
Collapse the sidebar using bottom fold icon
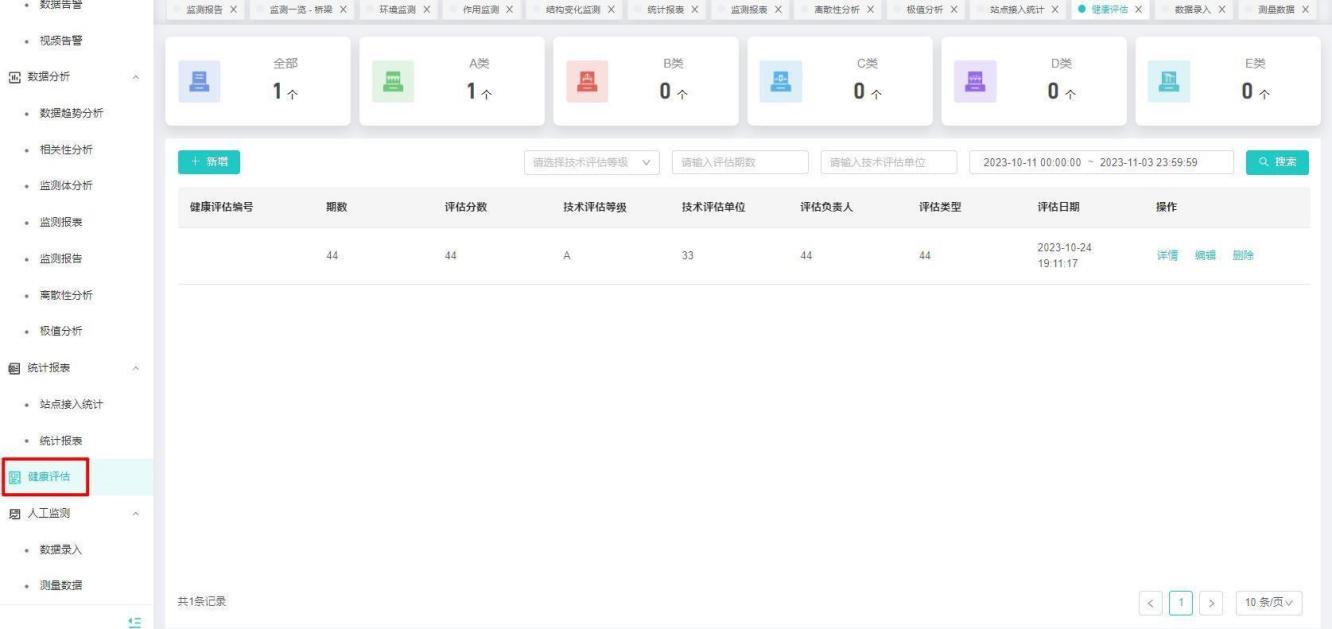click(135, 622)
